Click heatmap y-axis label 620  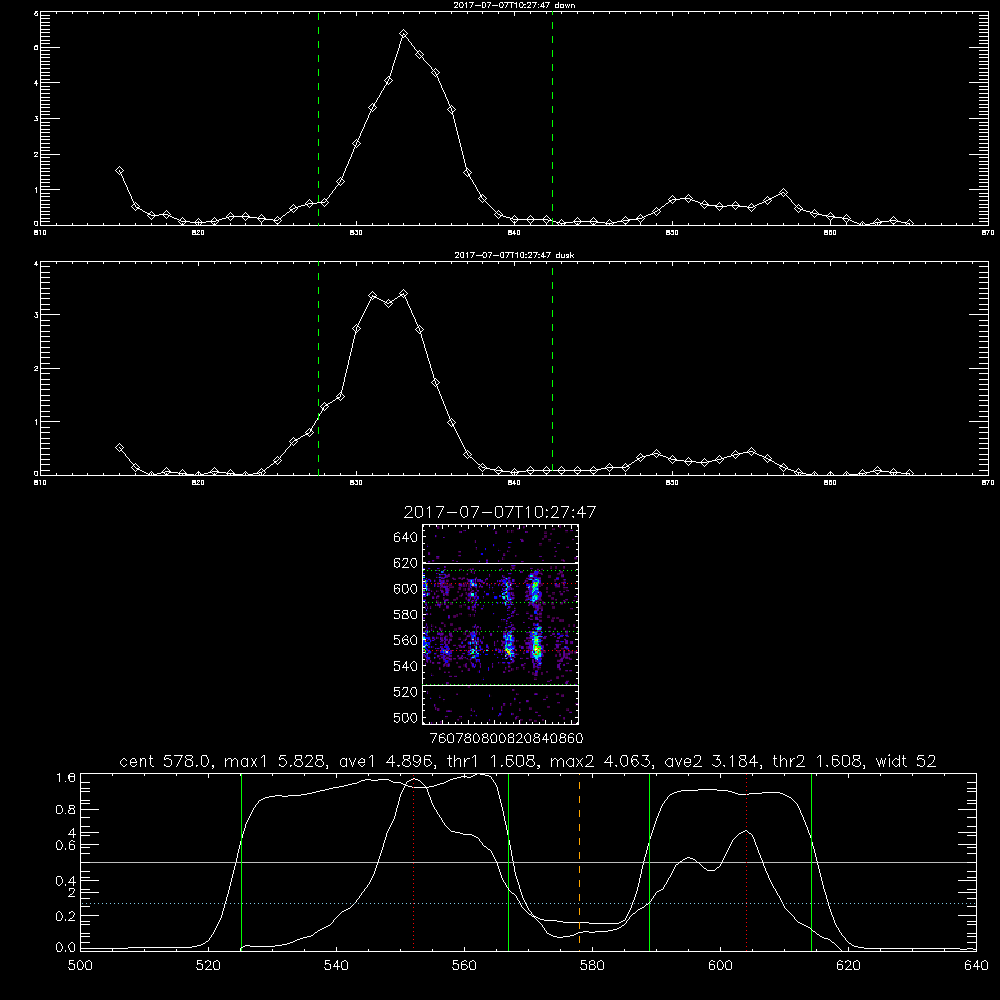coord(406,563)
